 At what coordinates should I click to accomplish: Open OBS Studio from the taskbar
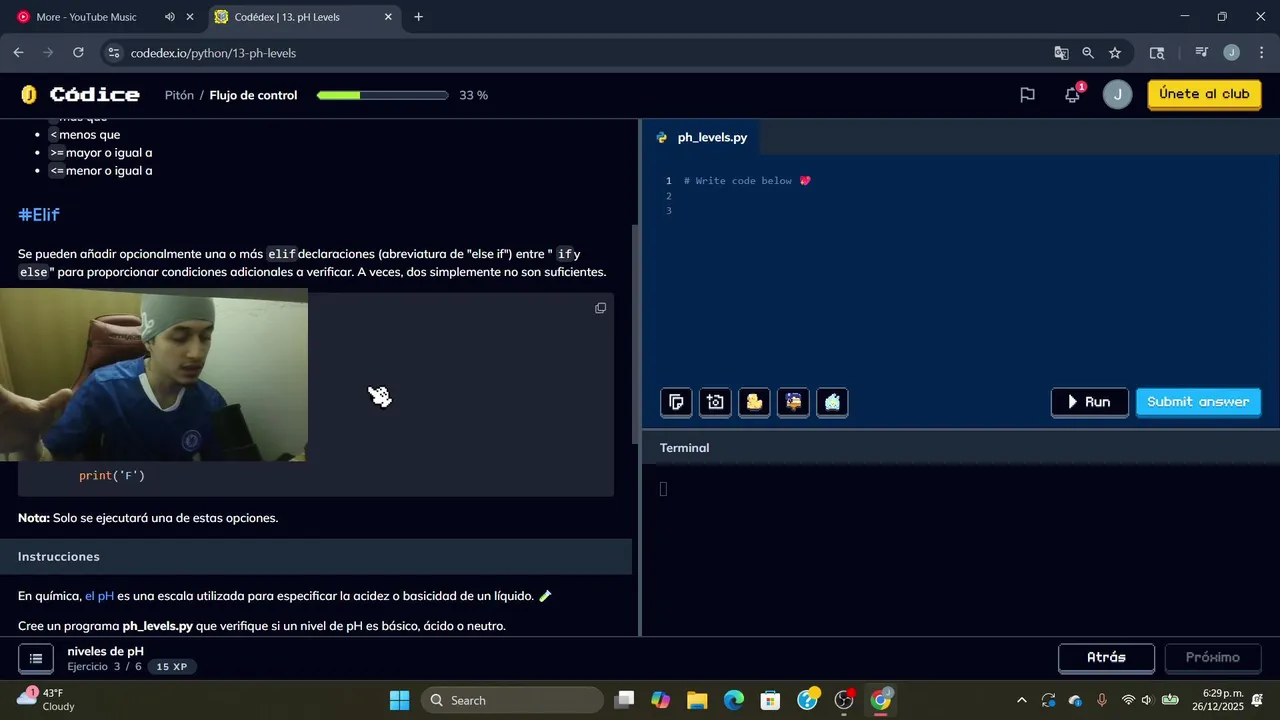844,700
